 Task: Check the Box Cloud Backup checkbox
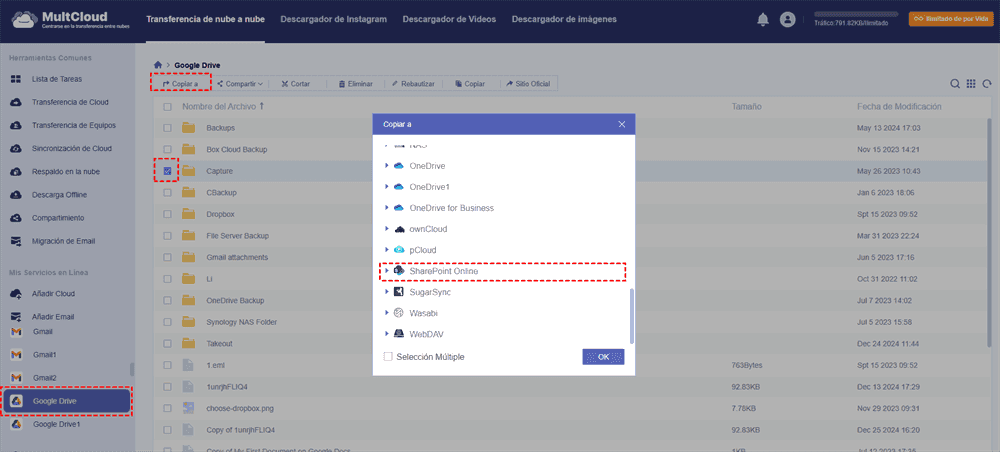(x=167, y=149)
